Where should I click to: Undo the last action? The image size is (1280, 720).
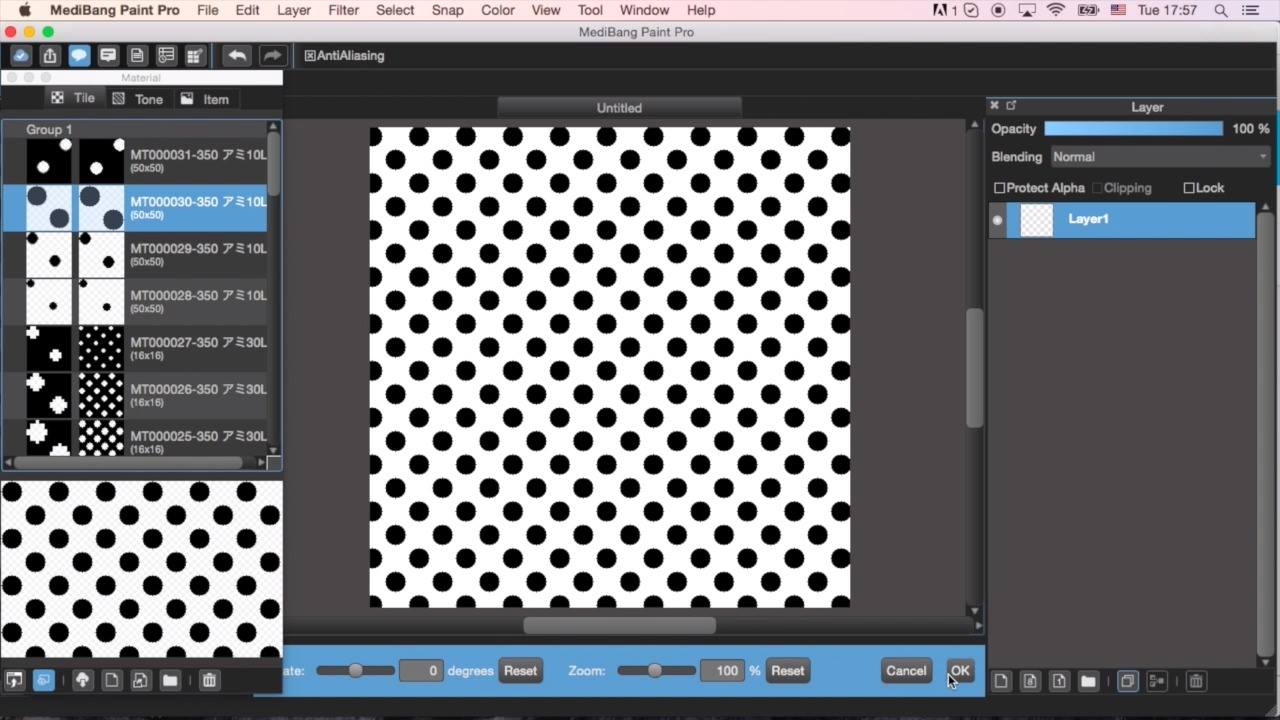[237, 56]
